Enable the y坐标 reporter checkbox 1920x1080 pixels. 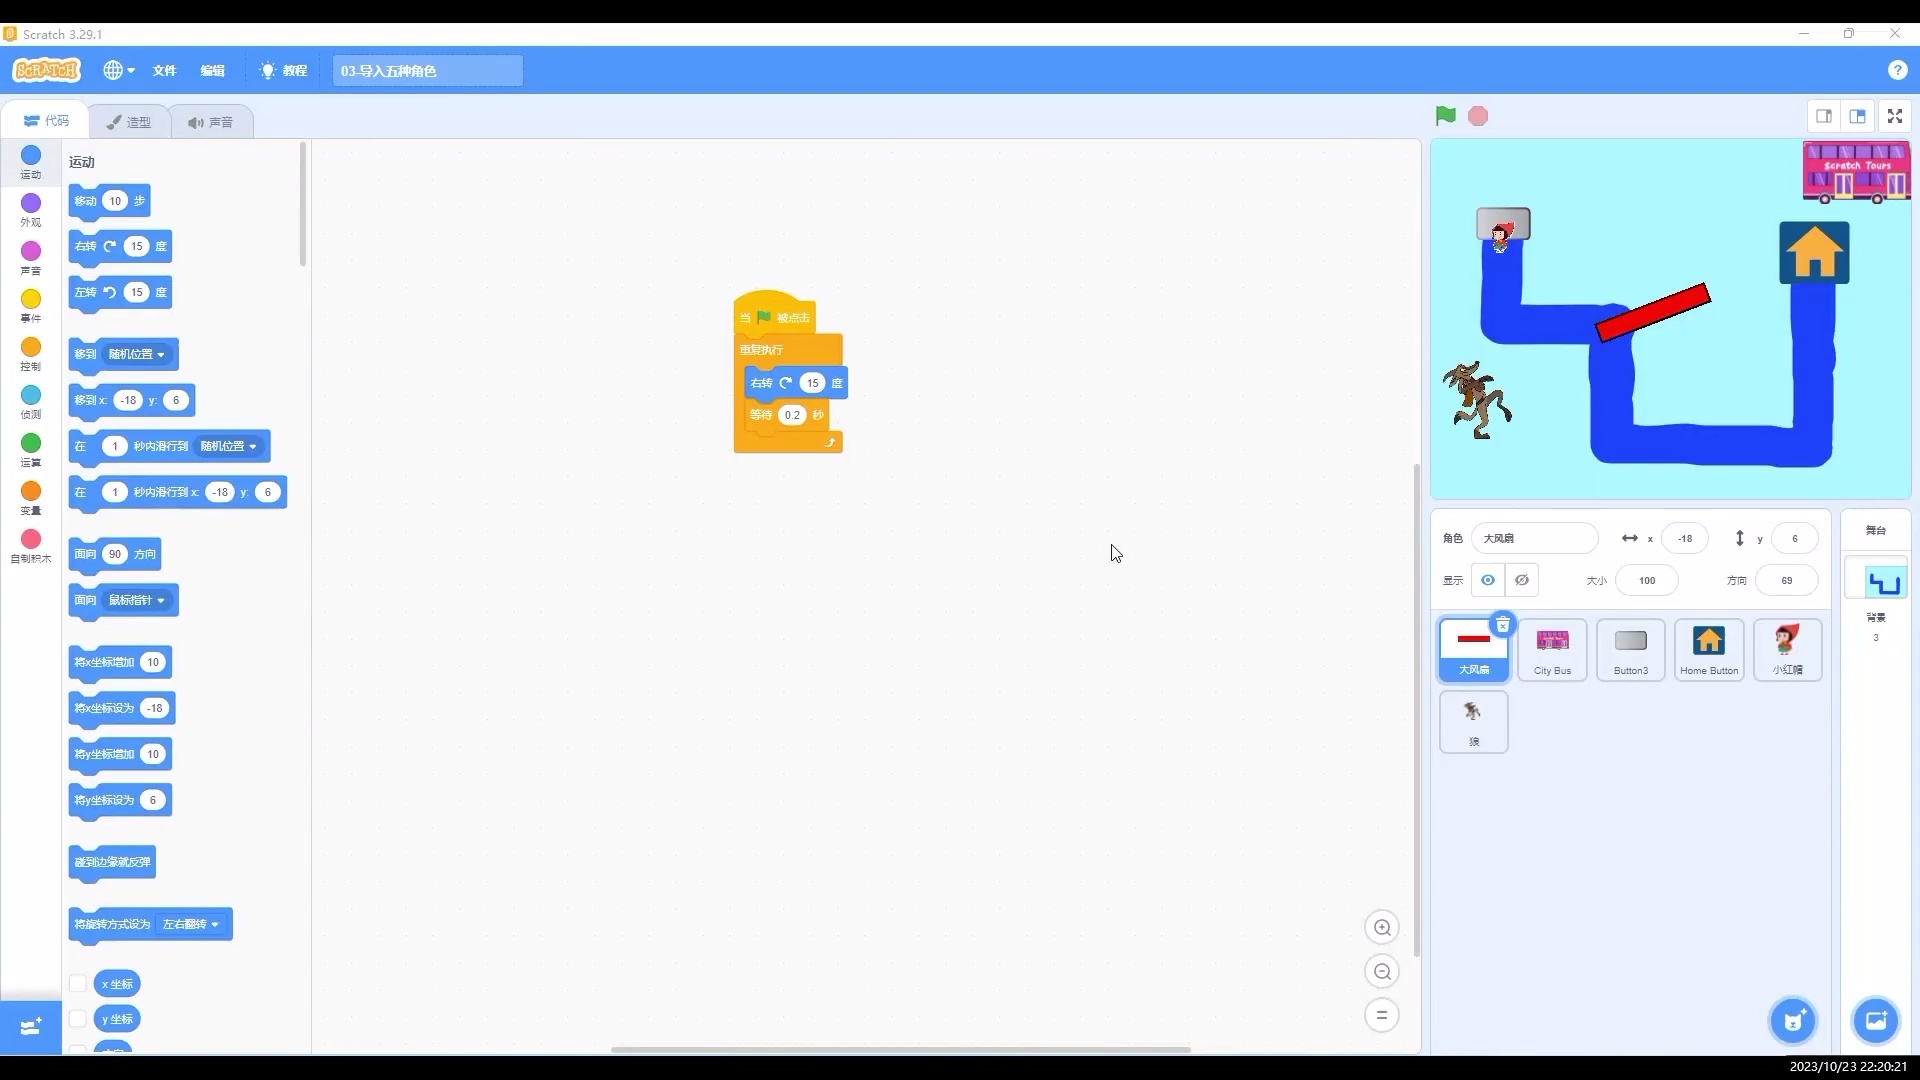coord(77,1018)
